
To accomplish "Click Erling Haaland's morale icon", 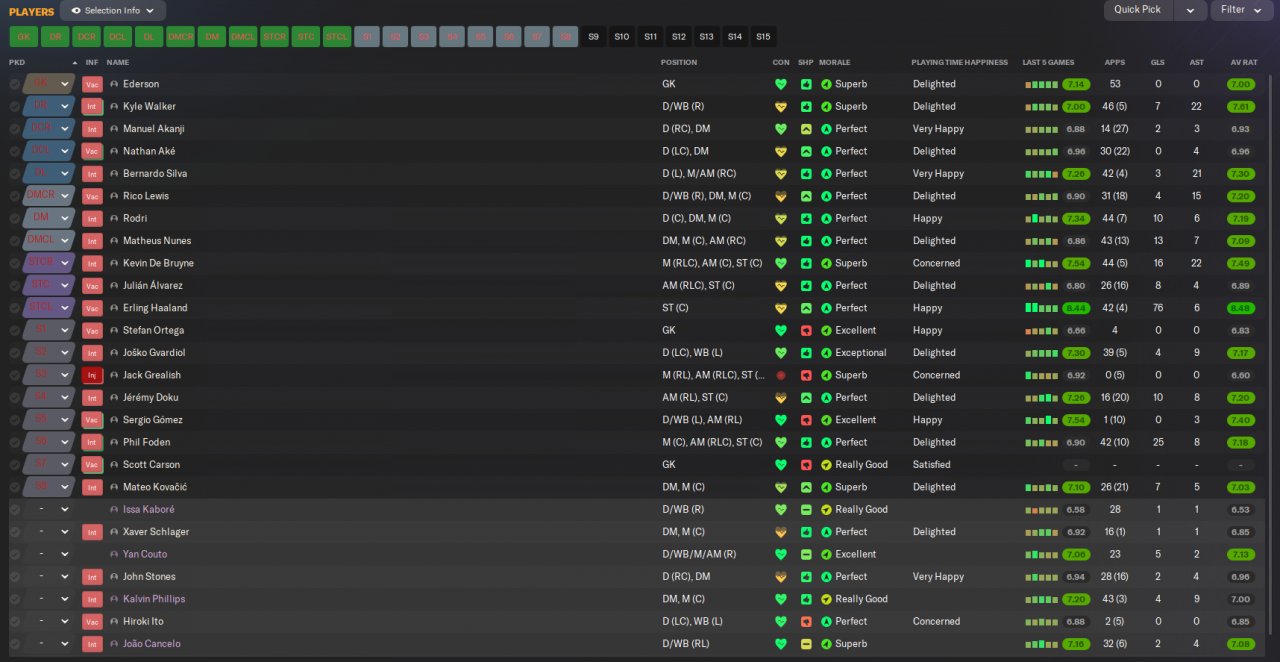I will [x=826, y=308].
